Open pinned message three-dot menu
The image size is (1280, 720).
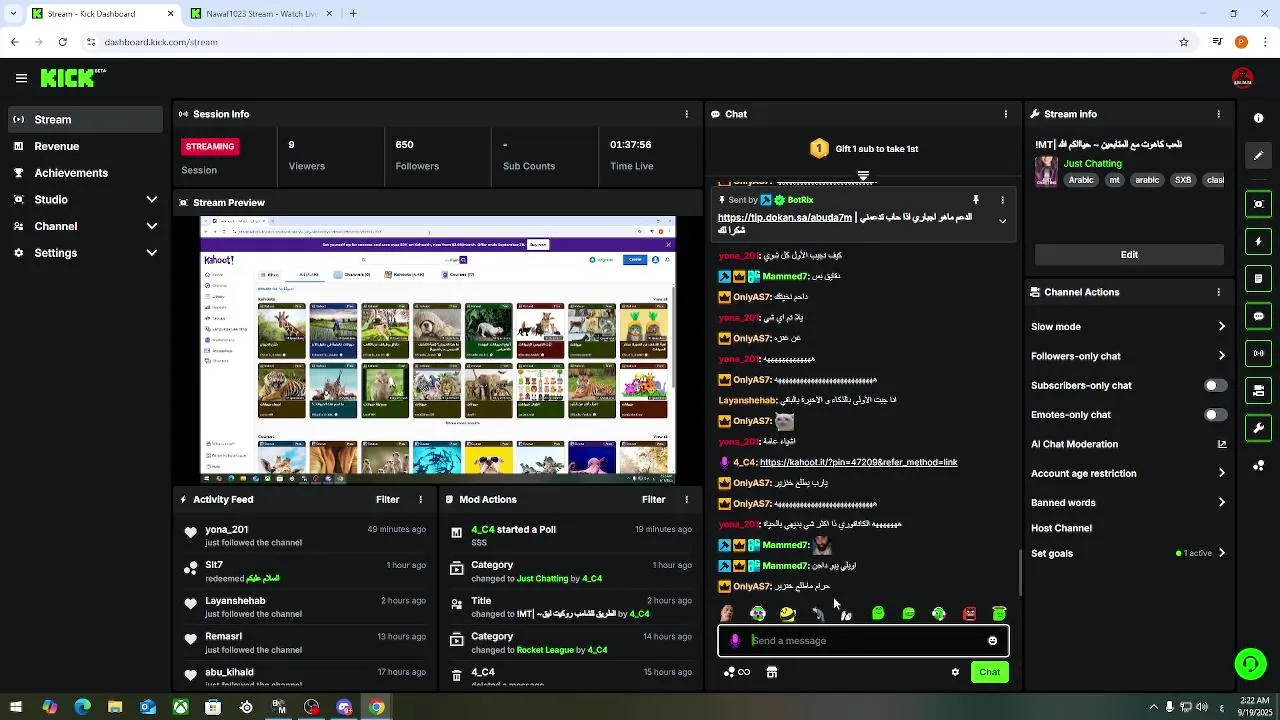[1002, 200]
